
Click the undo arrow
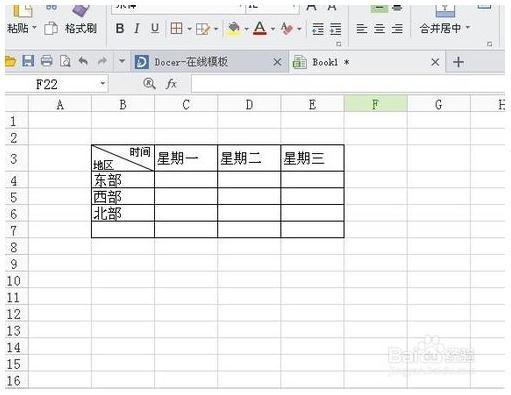[83, 61]
